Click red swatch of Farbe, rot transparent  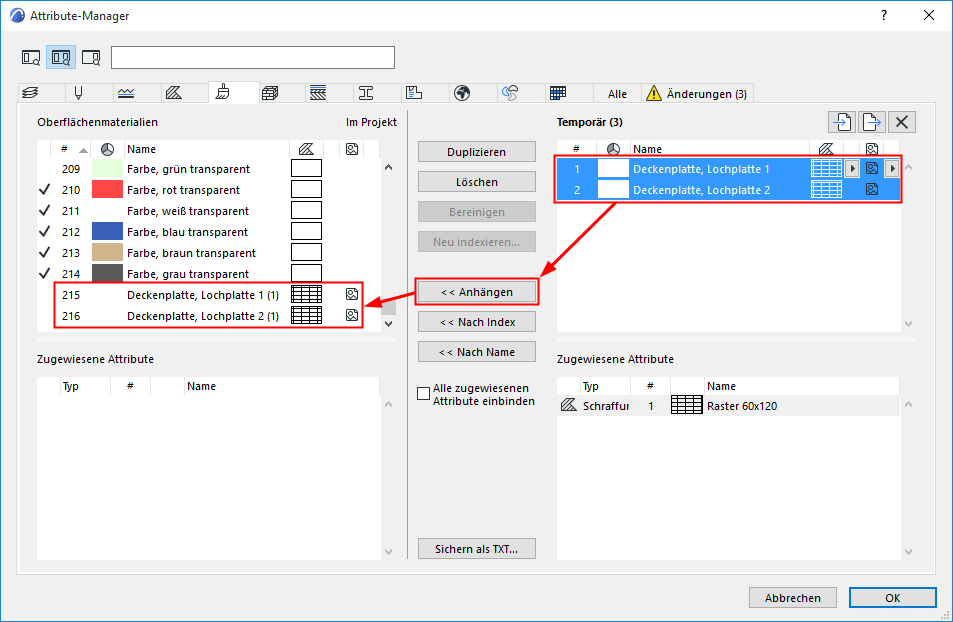108,190
